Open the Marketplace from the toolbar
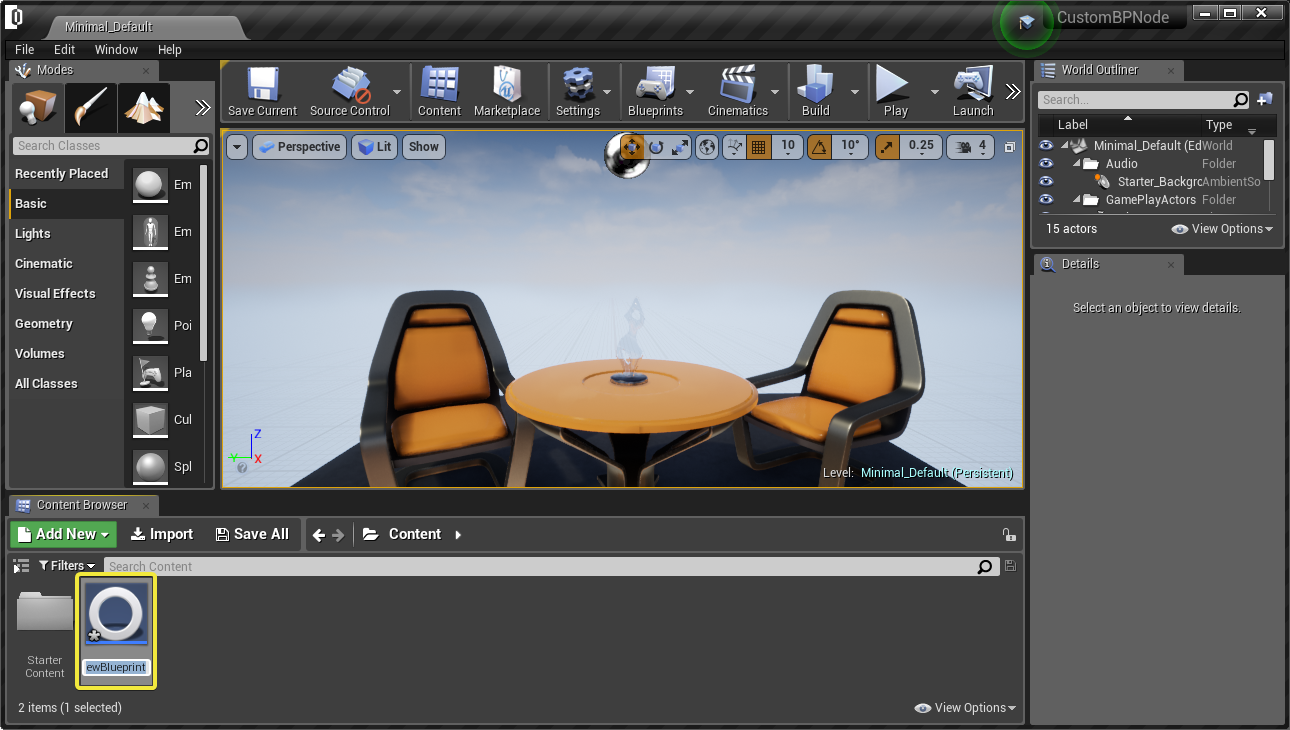This screenshot has width=1290, height=730. (x=506, y=92)
